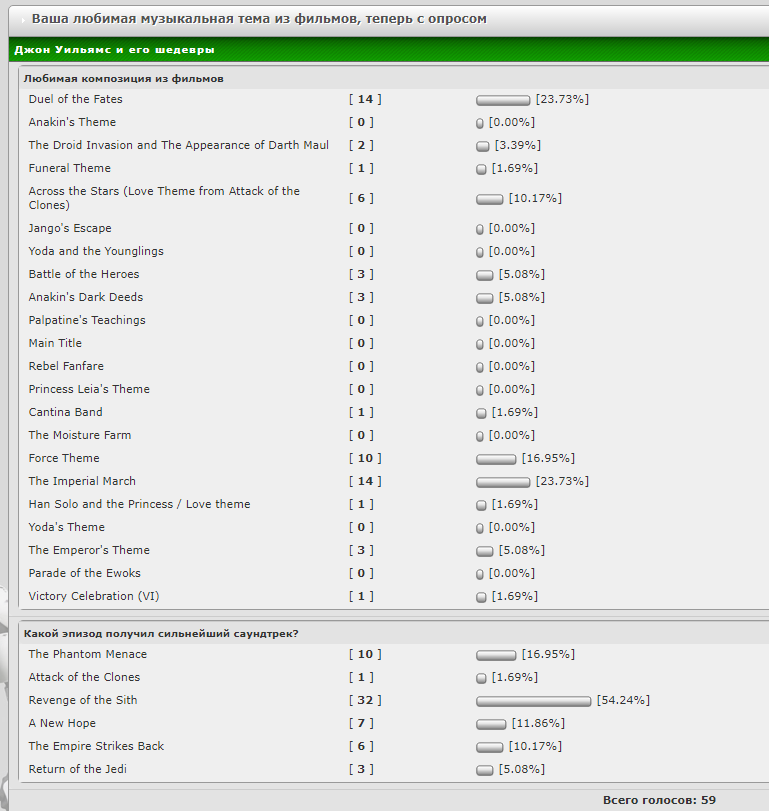
Task: Click 'Han Solo and the Princess / Love theme'
Action: coord(140,504)
